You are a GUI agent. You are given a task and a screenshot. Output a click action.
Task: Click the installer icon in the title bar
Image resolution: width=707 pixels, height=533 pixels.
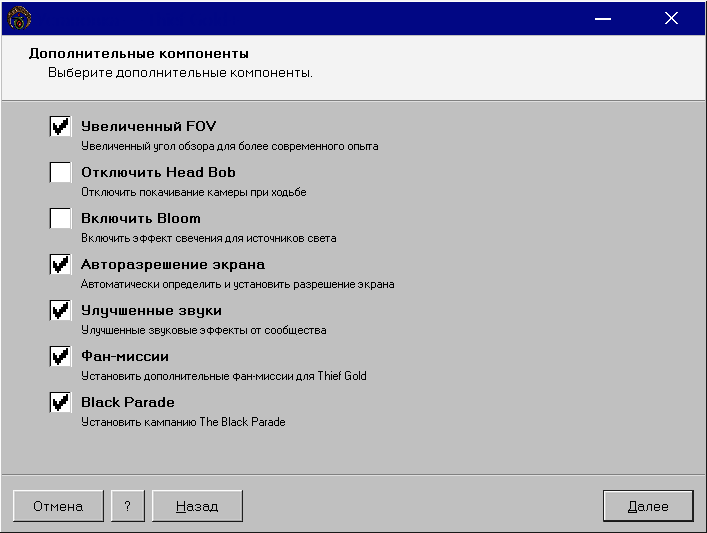click(x=19, y=18)
